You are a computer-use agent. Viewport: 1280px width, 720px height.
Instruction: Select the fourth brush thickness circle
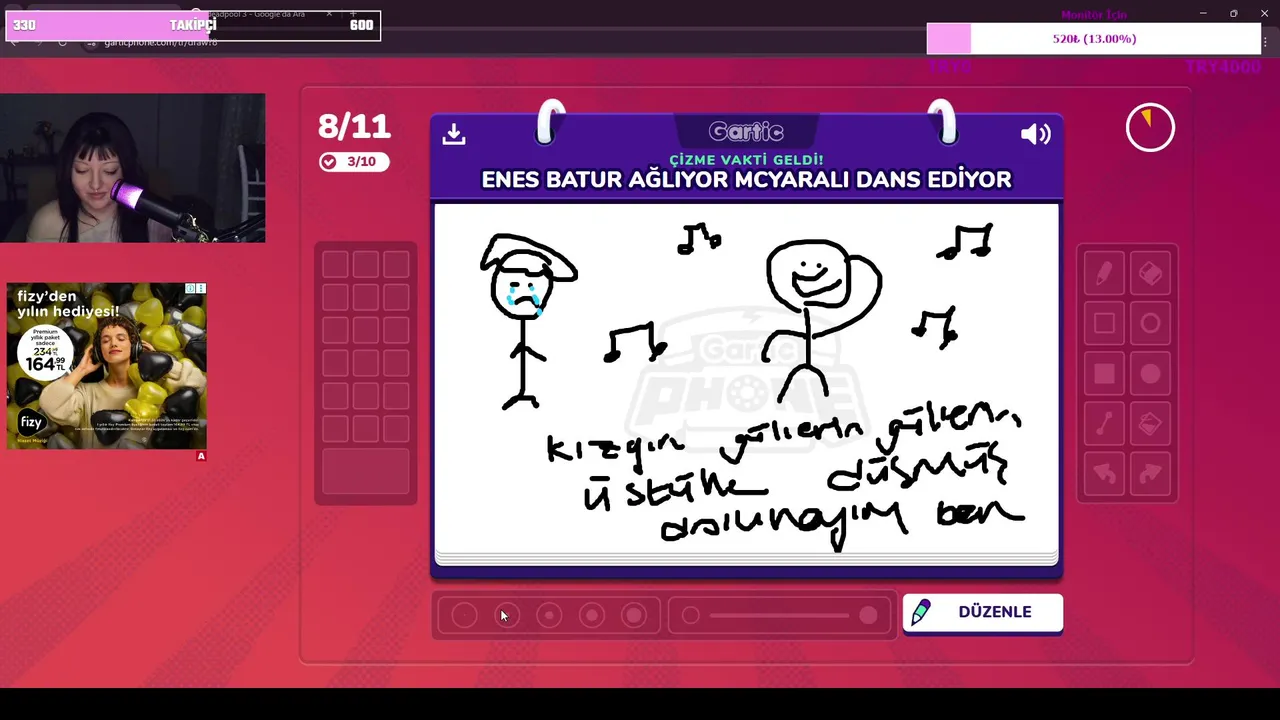pos(591,616)
